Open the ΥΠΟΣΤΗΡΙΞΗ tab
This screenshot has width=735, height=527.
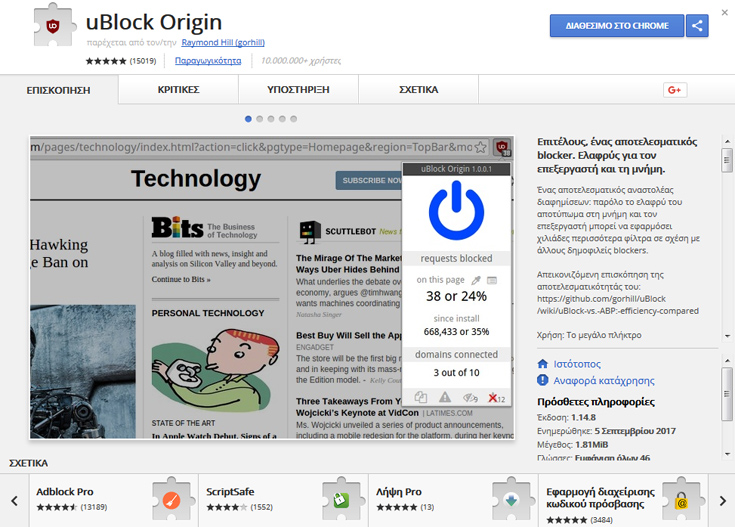pos(298,90)
